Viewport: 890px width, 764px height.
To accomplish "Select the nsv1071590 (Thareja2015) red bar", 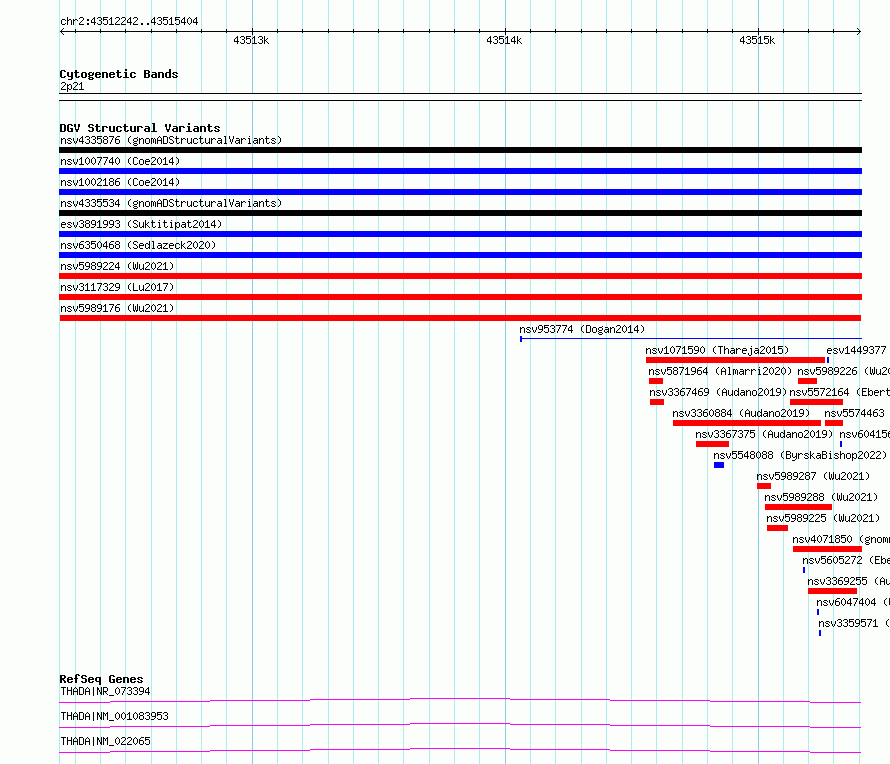I will point(735,360).
